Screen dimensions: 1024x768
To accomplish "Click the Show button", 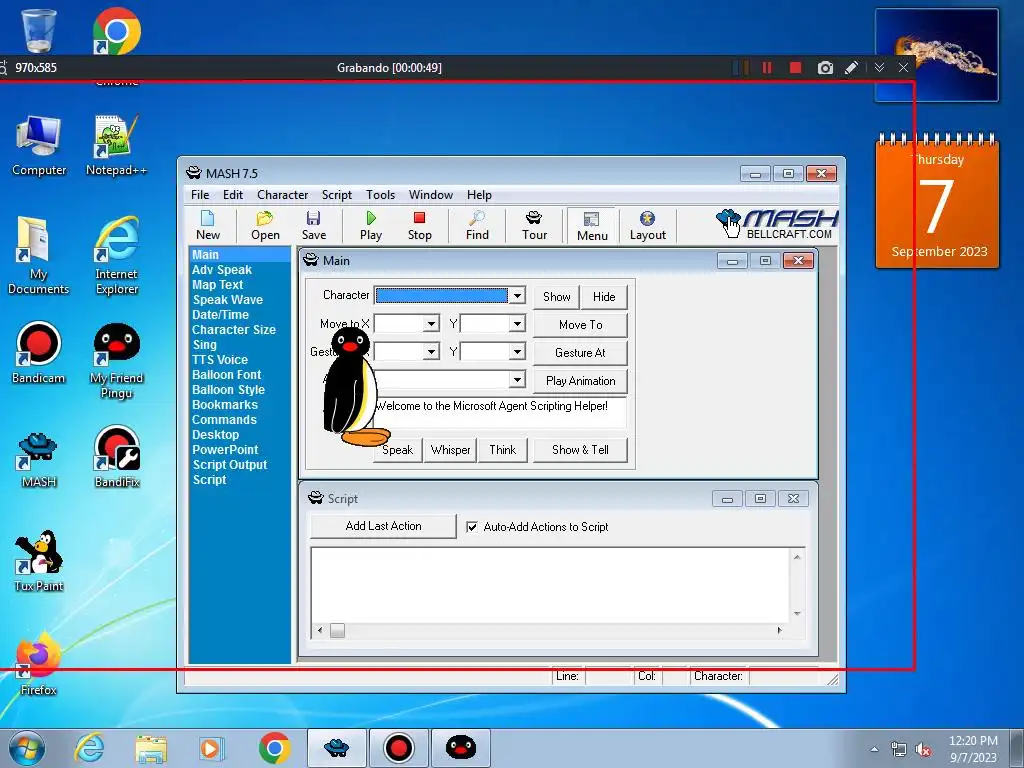I will (x=556, y=296).
